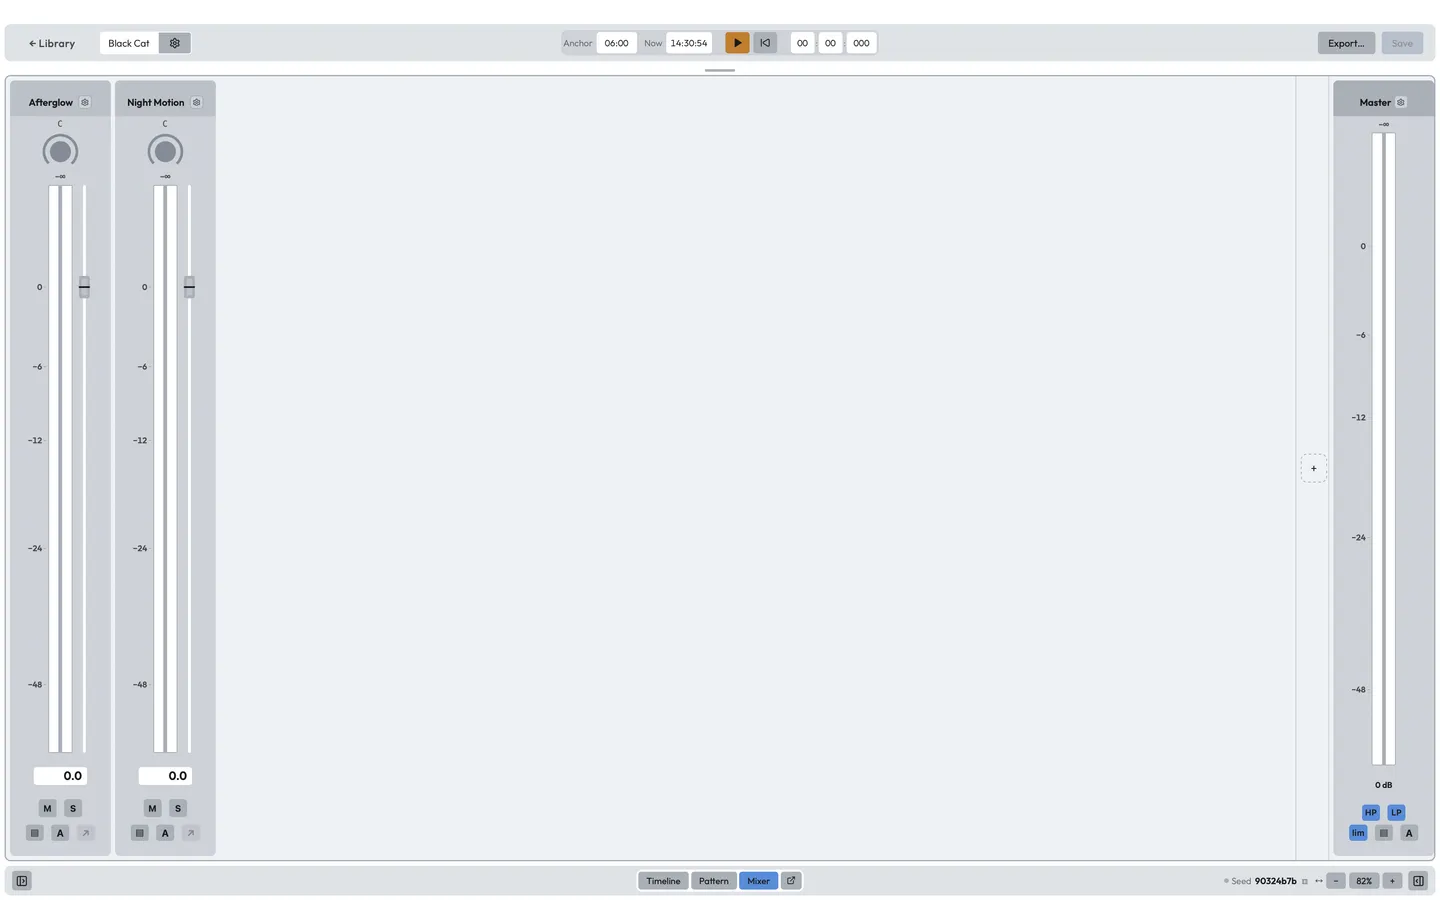The image size is (1440, 900).
Task: Zoom in with the plus button
Action: 1392,881
